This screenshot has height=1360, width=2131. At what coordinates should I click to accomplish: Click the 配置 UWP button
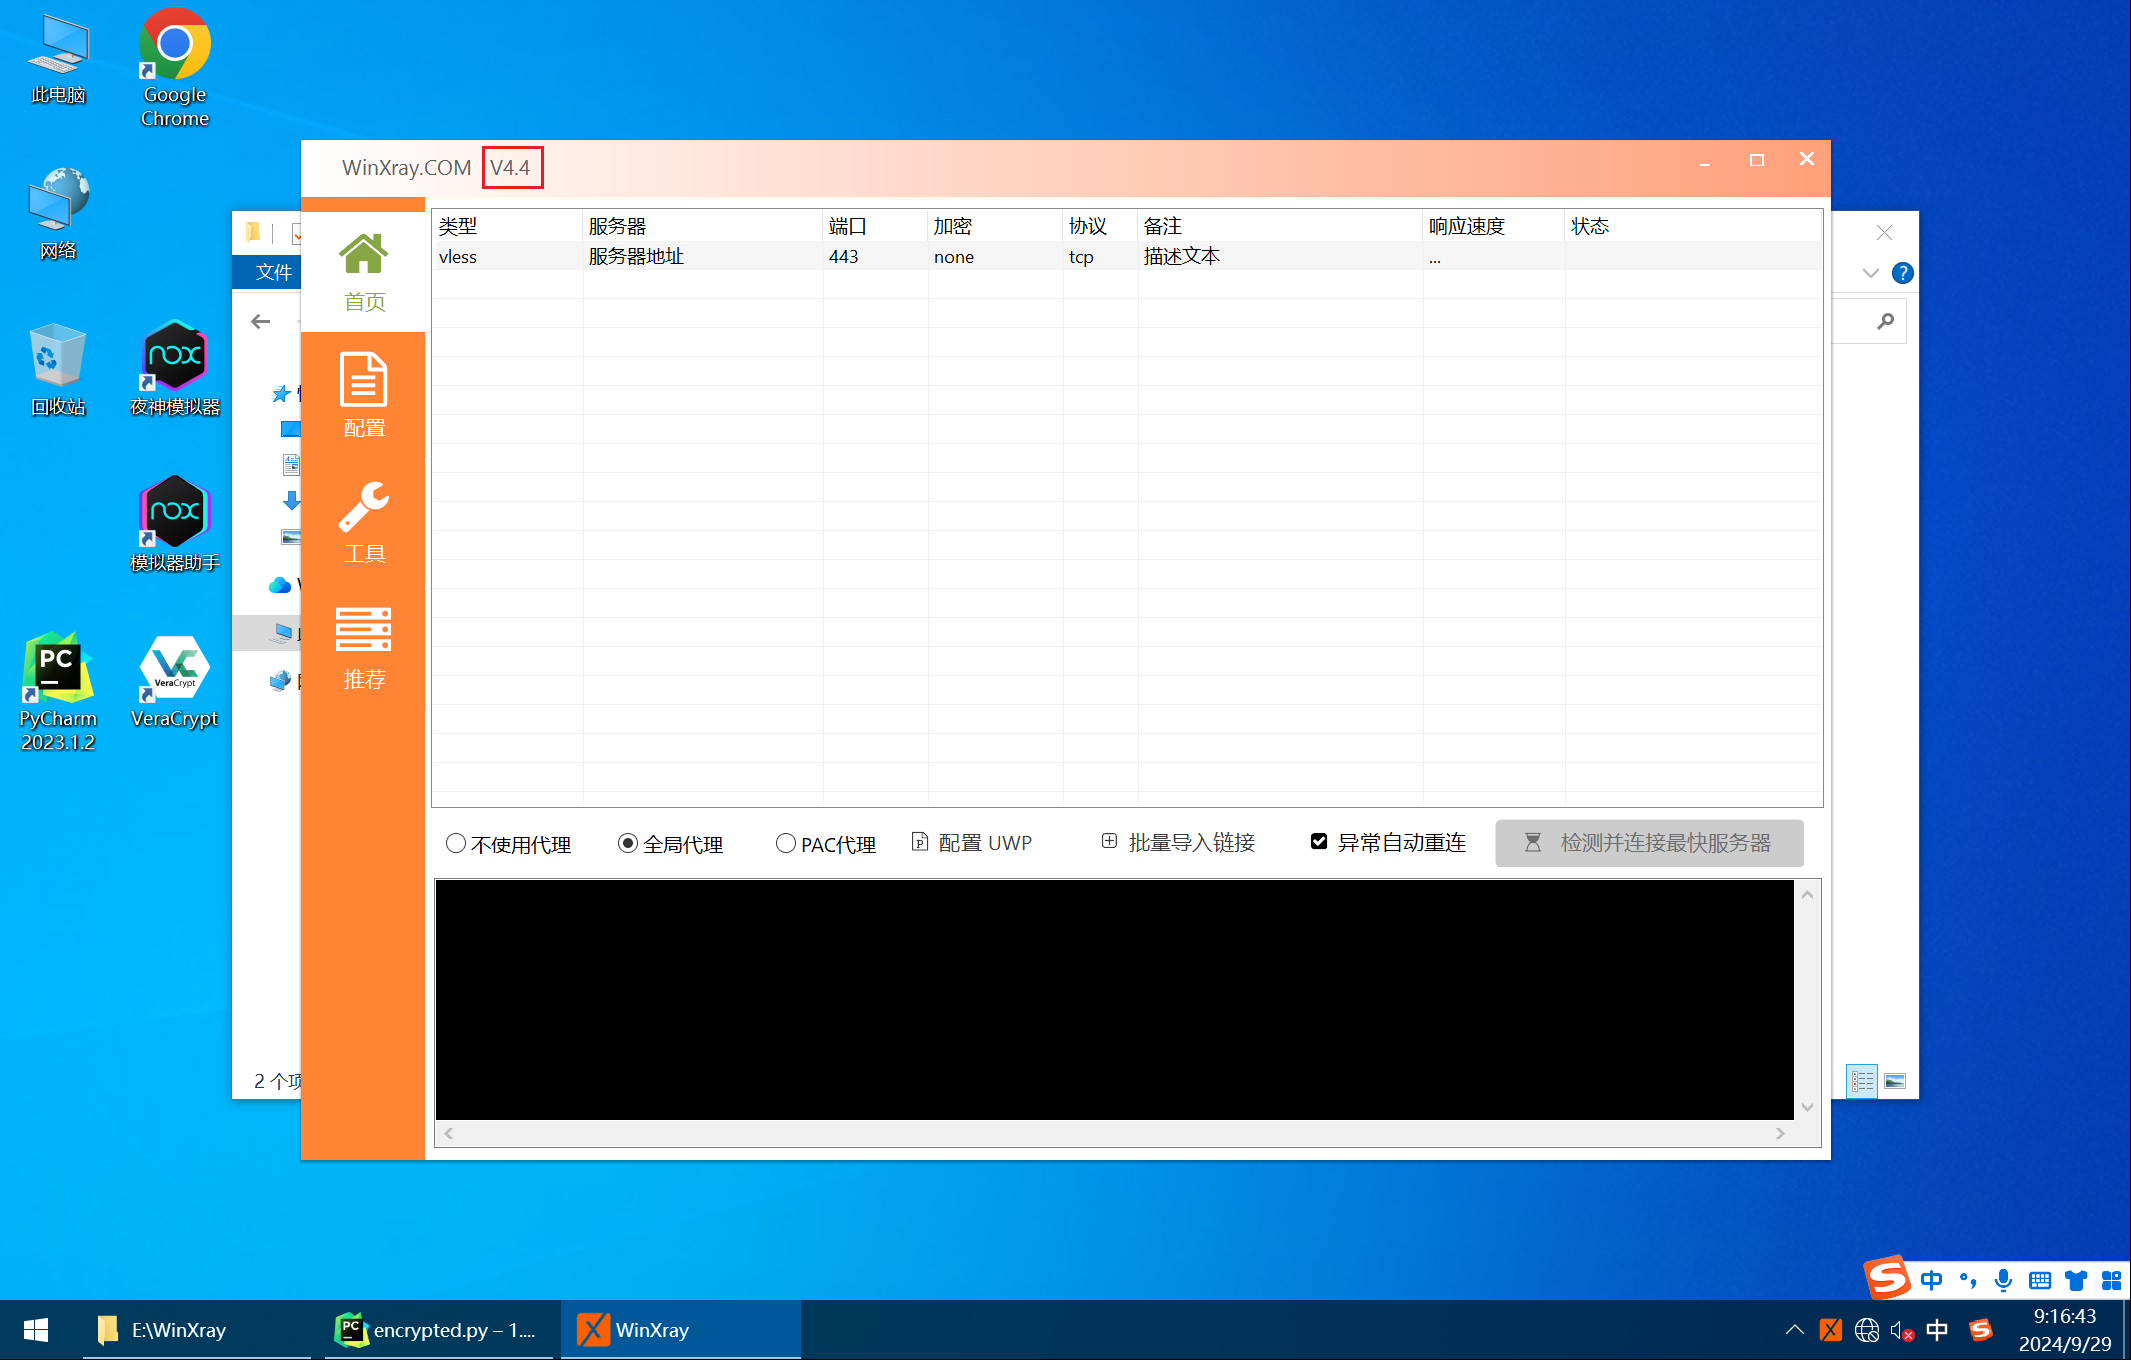[972, 843]
